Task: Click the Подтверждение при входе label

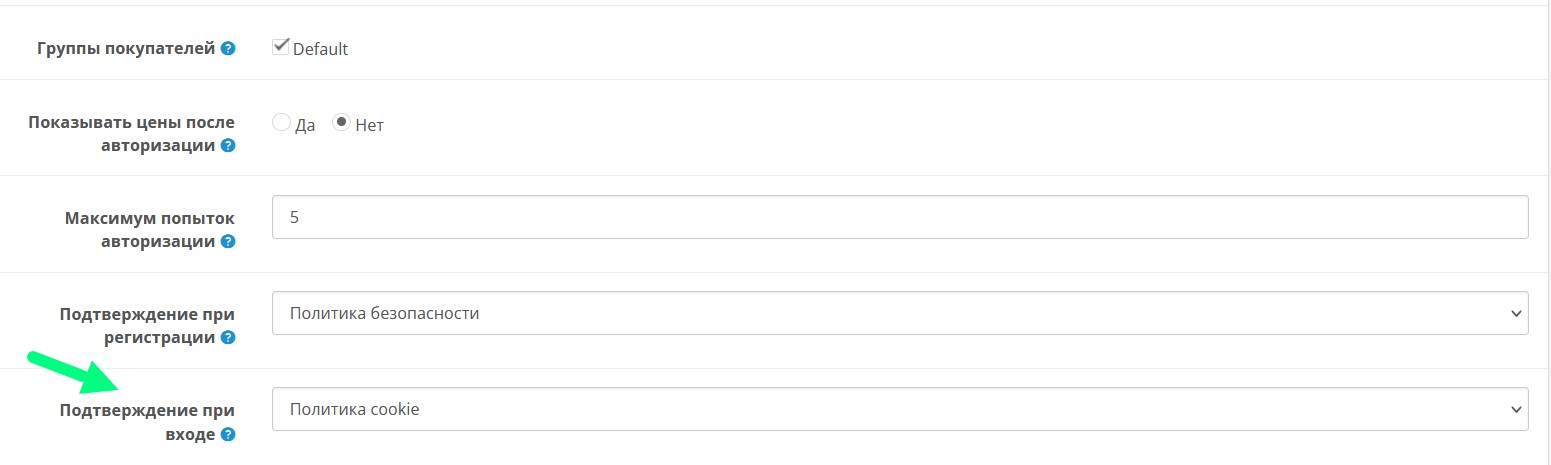Action: 147,421
